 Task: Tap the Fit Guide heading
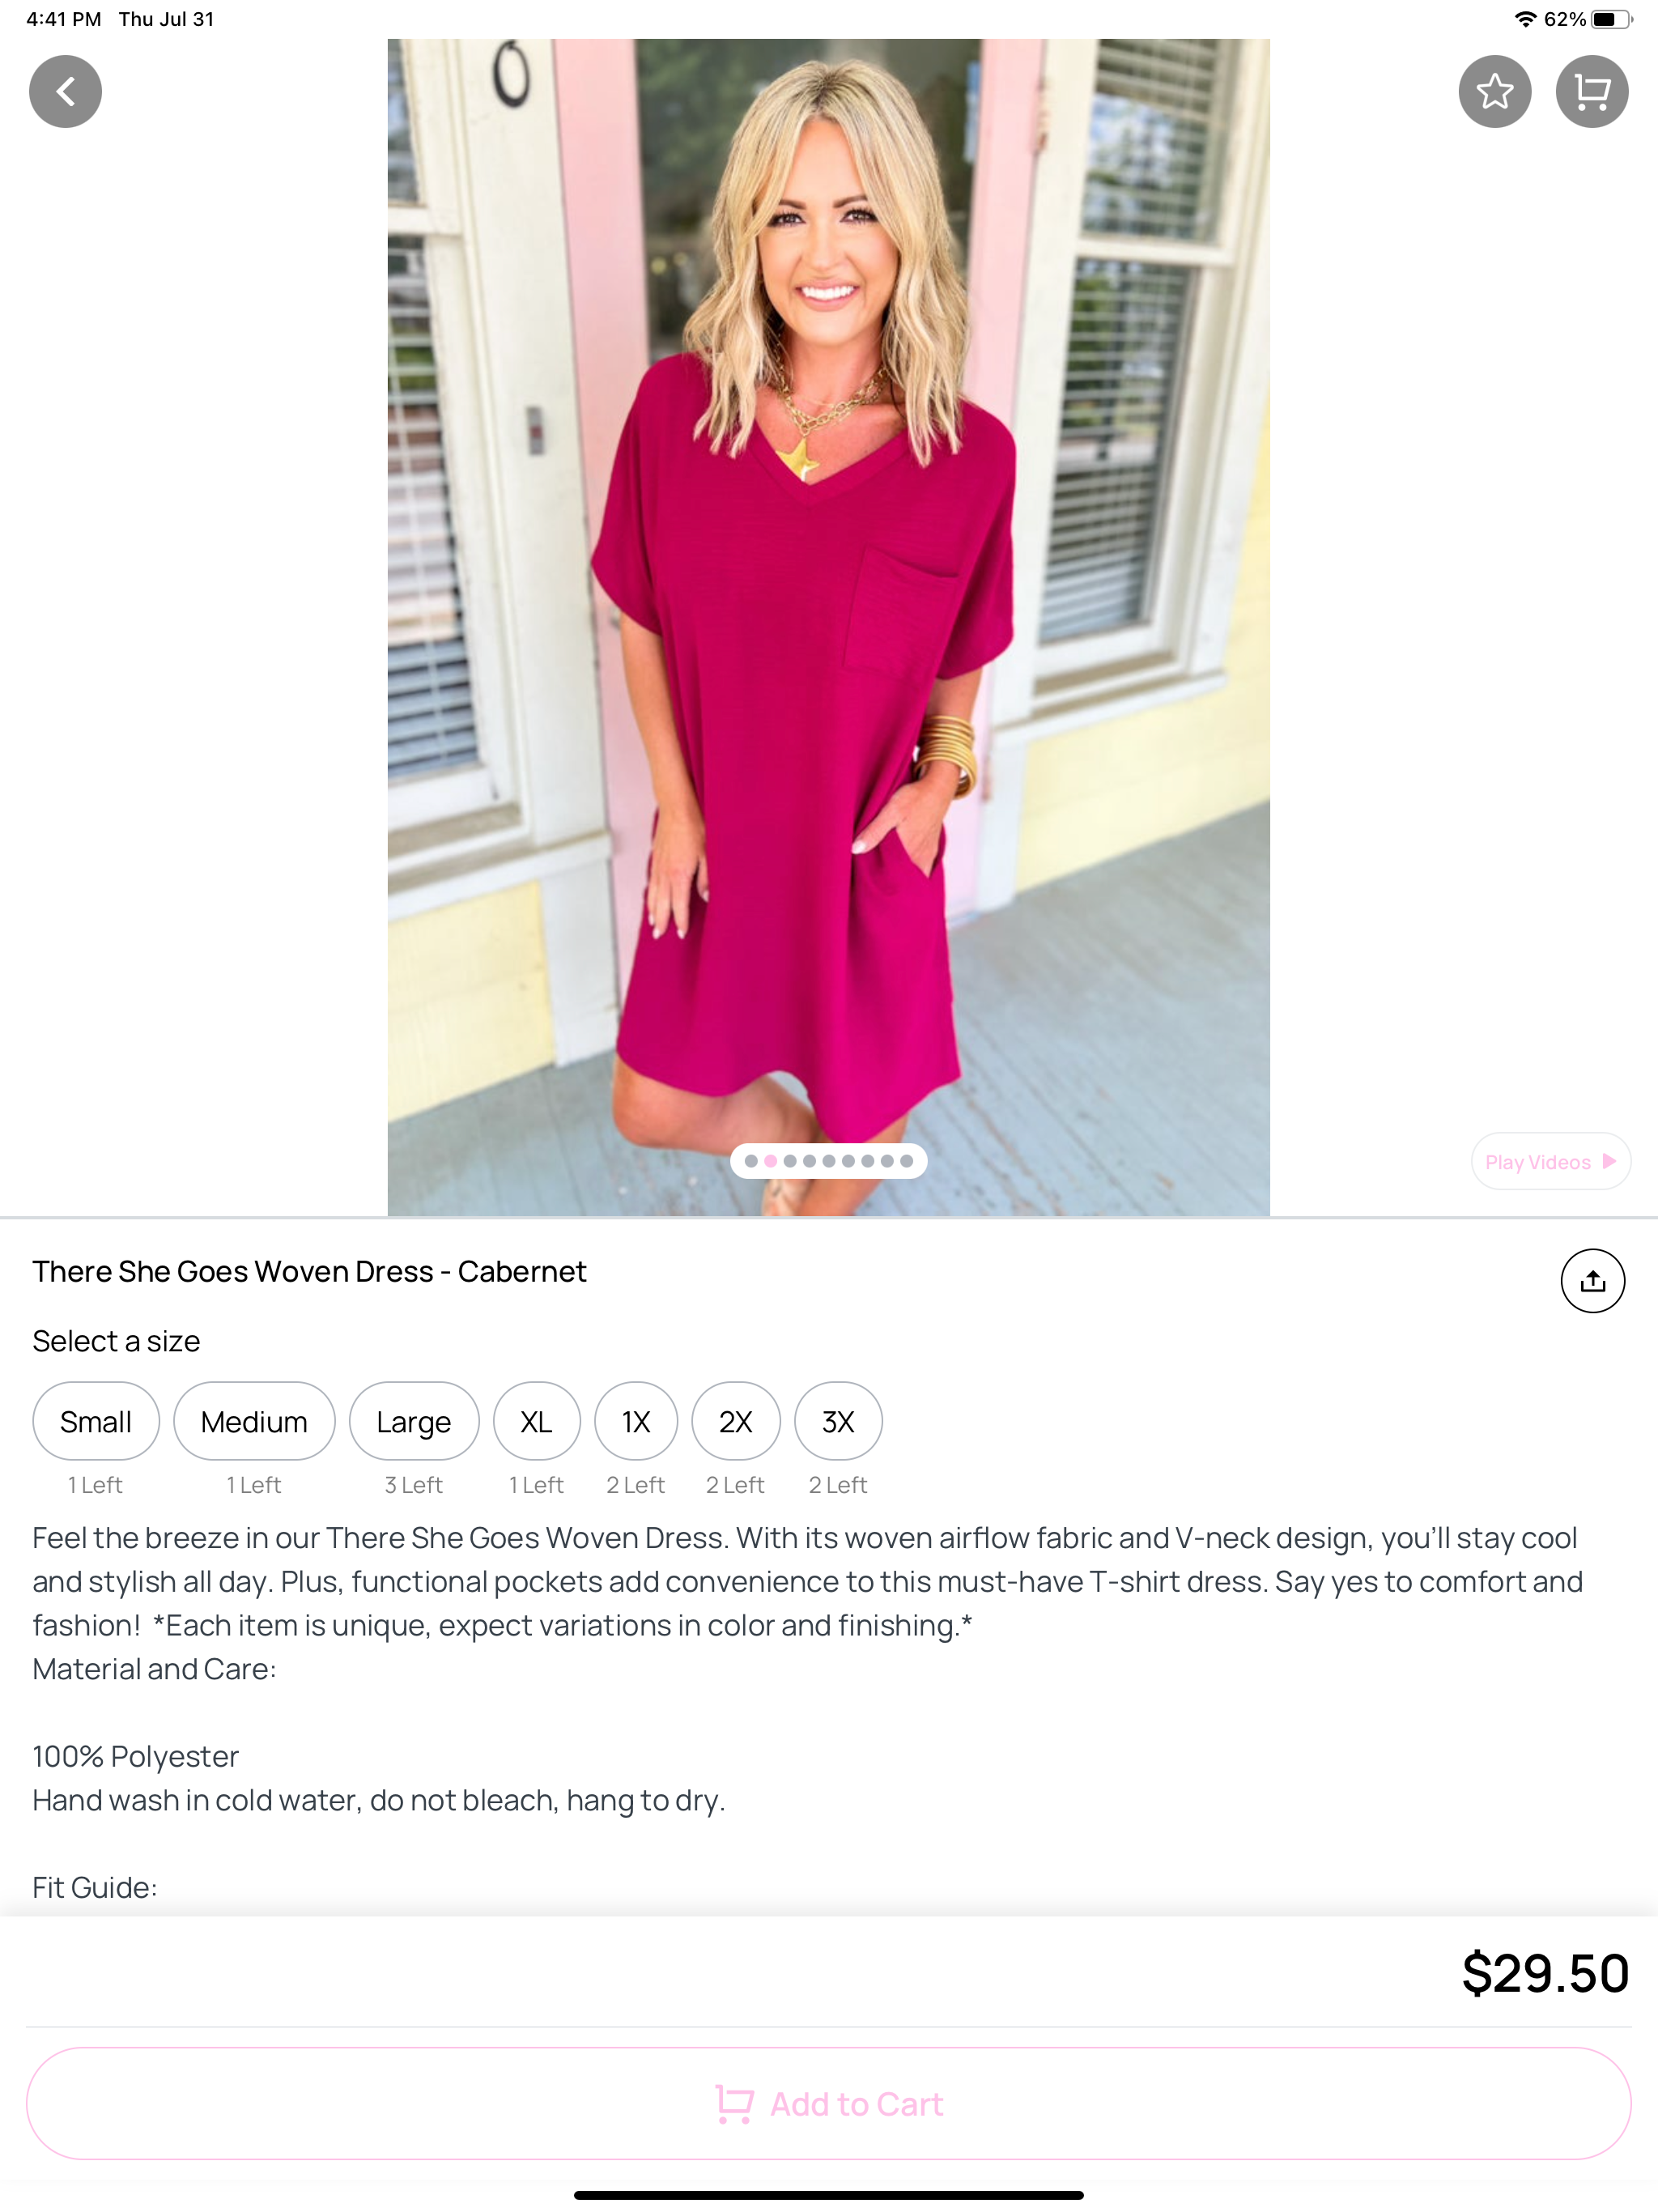coord(95,1887)
